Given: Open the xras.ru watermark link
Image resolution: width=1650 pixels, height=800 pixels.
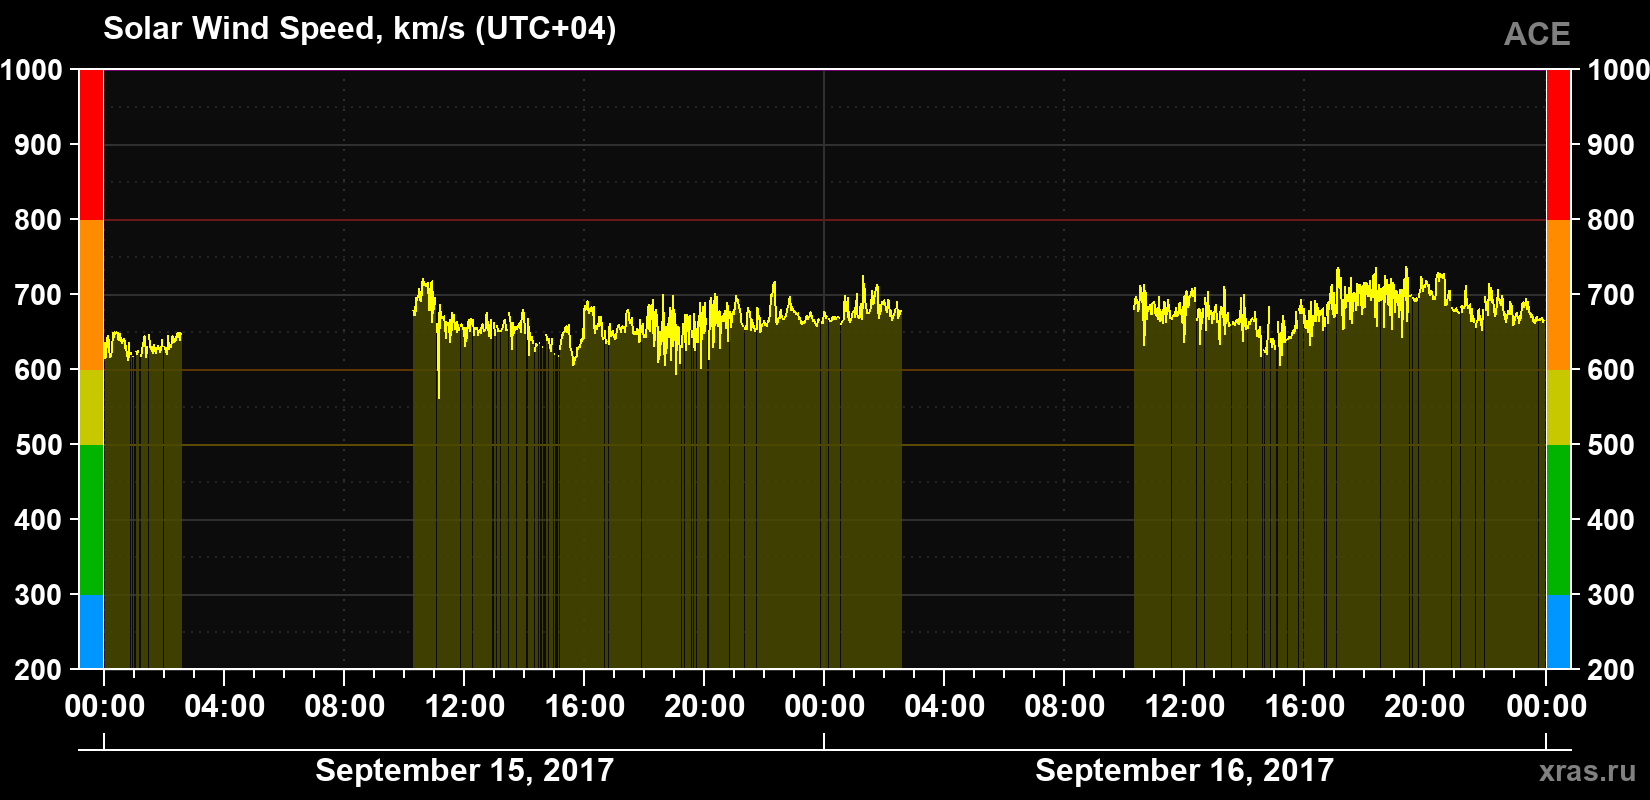Looking at the screenshot, I should (1587, 771).
